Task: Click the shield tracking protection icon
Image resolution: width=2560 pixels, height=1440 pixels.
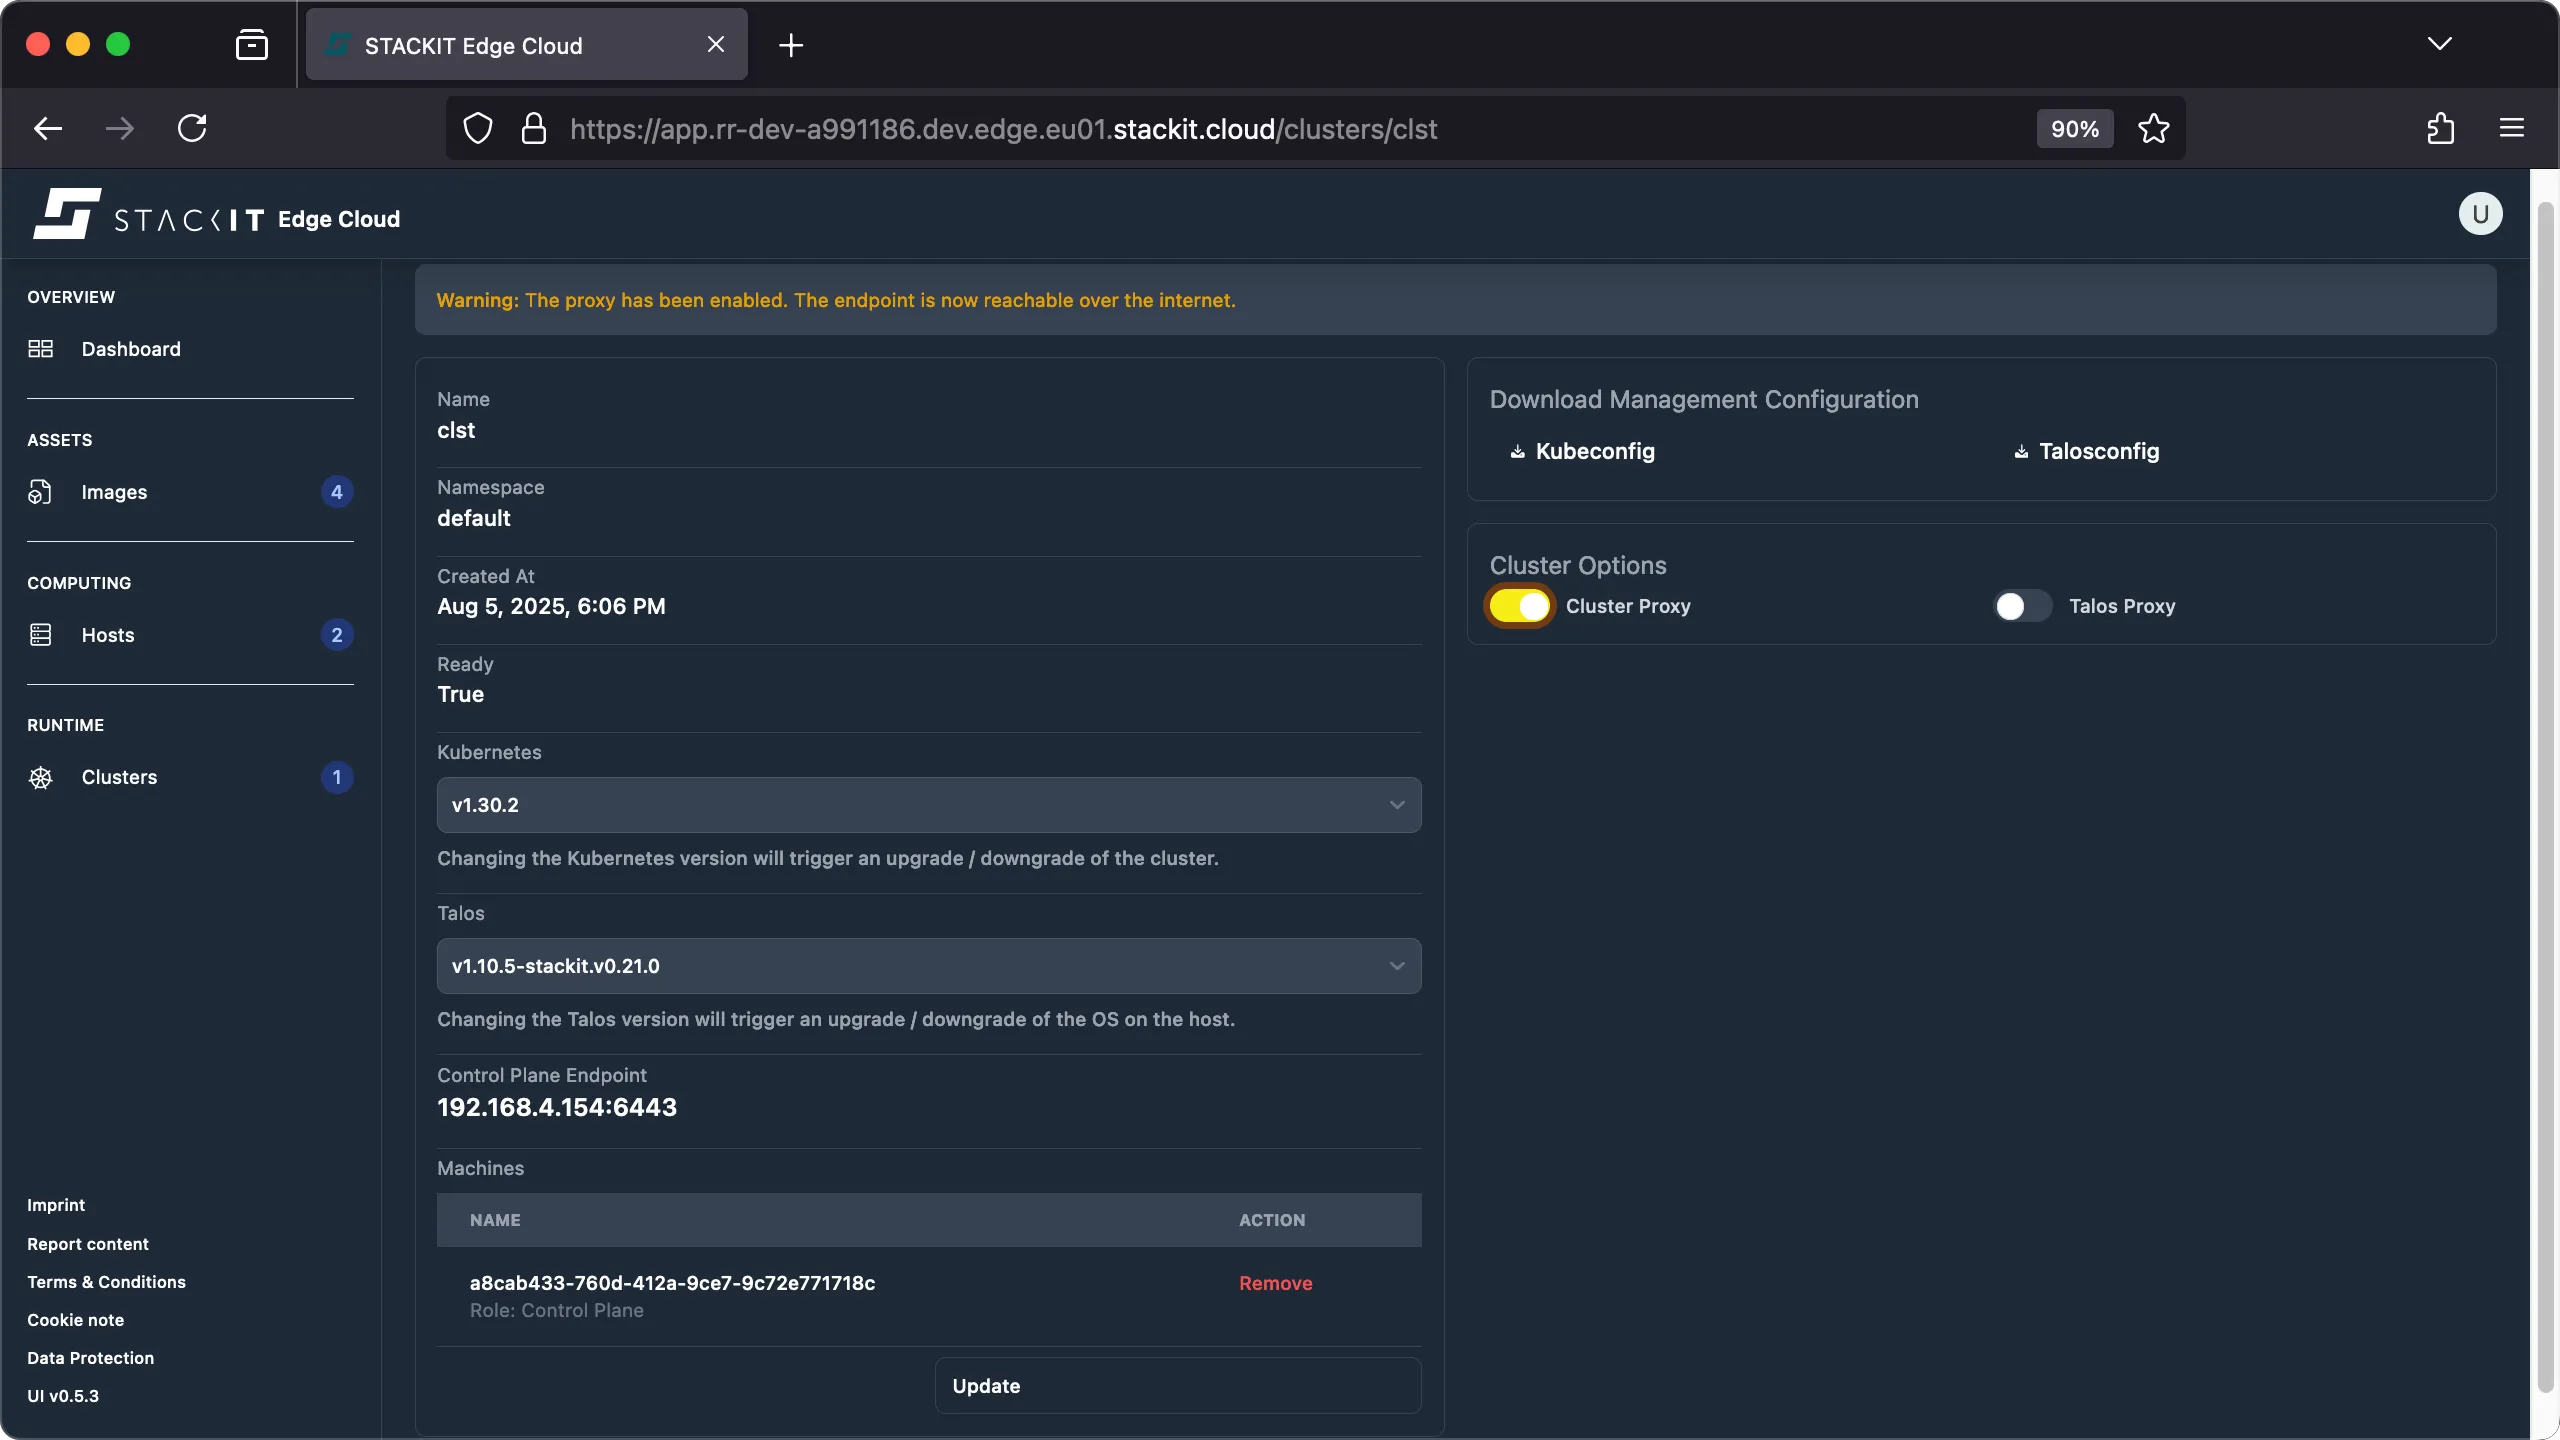Action: (476, 128)
